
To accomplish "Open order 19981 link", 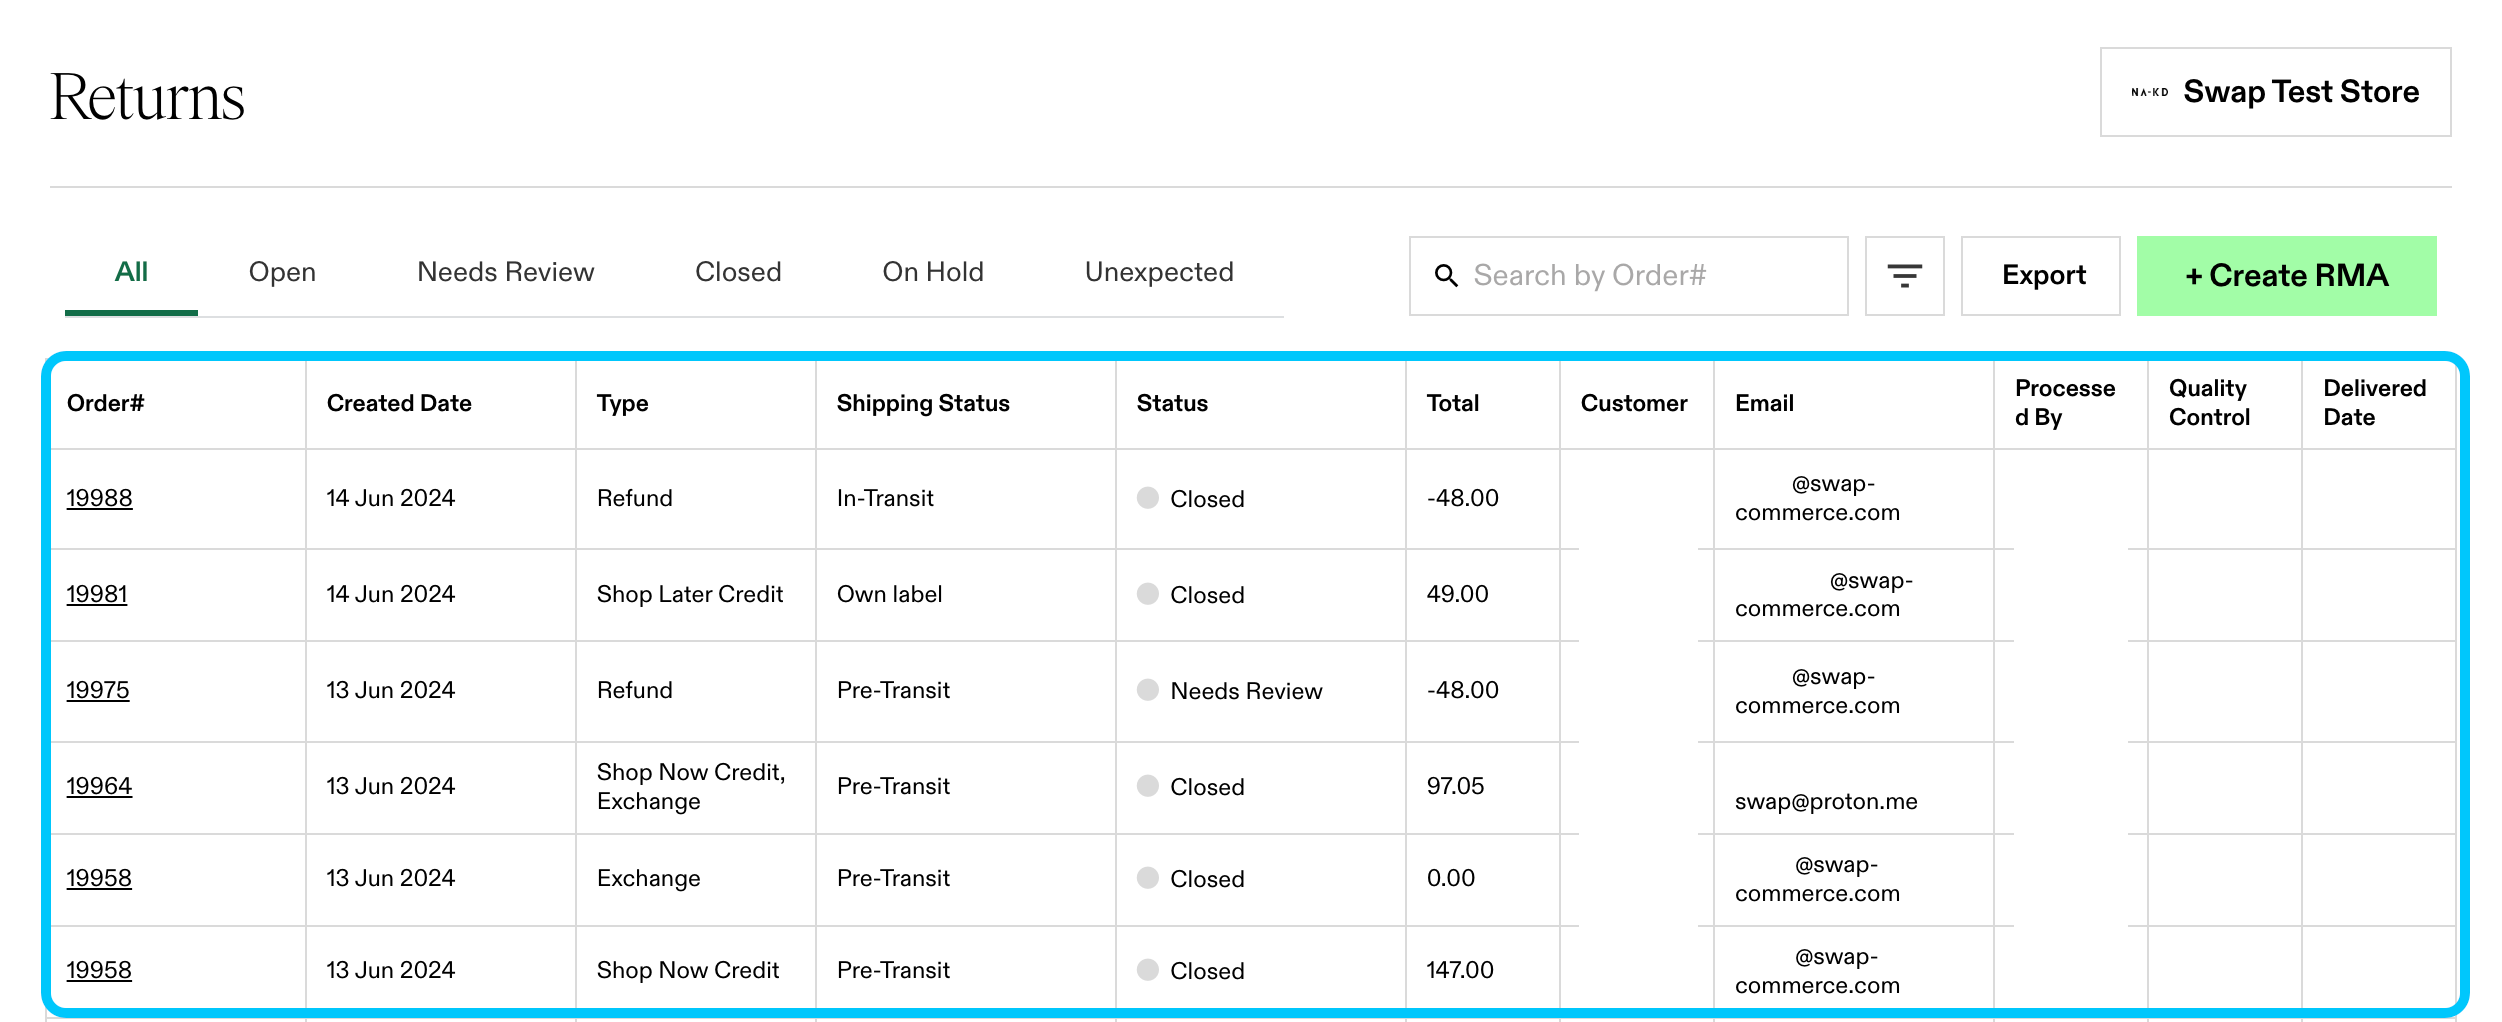I will [x=97, y=594].
